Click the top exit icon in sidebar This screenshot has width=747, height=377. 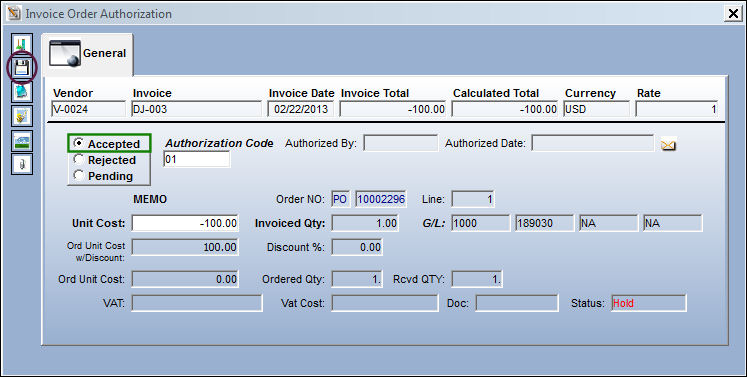[22, 44]
